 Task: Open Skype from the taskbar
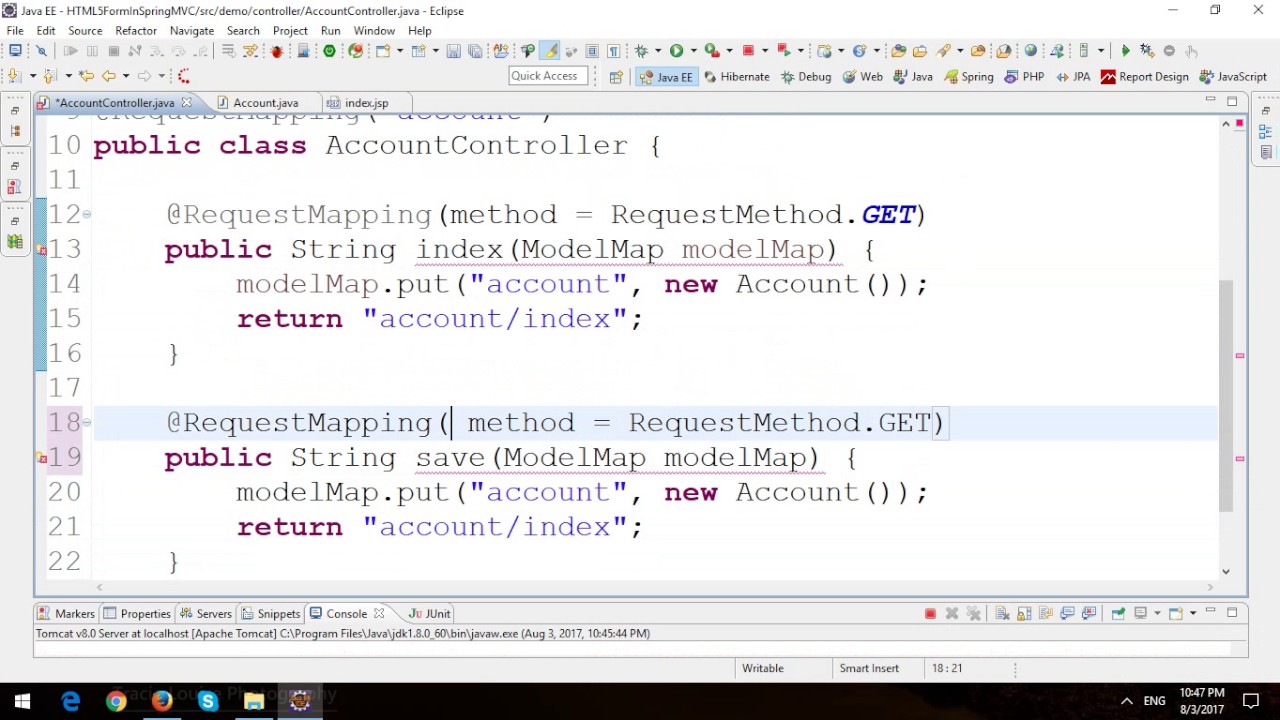click(x=208, y=701)
